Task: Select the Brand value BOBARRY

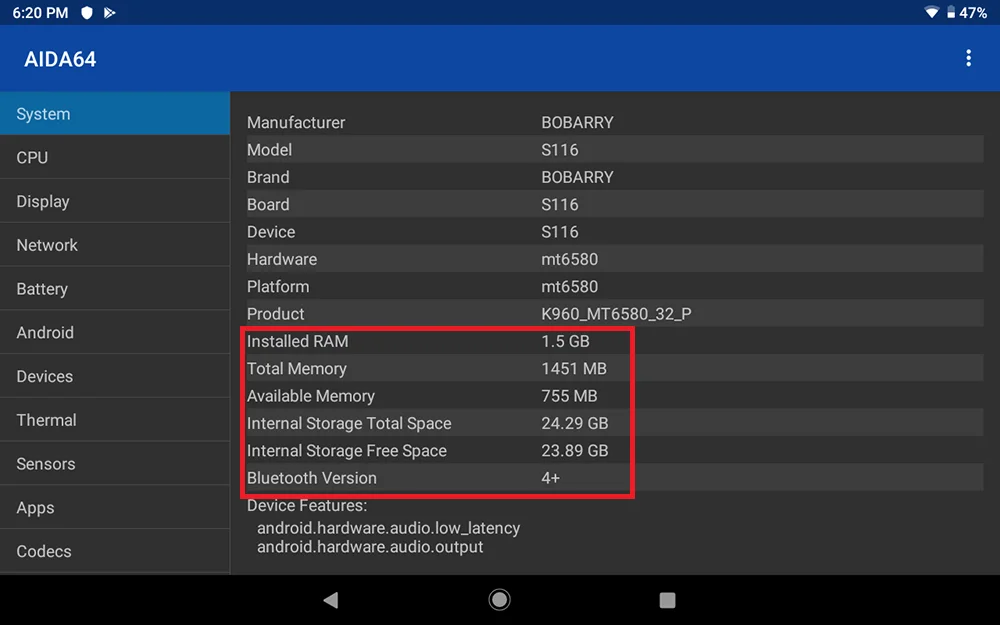Action: pos(577,177)
